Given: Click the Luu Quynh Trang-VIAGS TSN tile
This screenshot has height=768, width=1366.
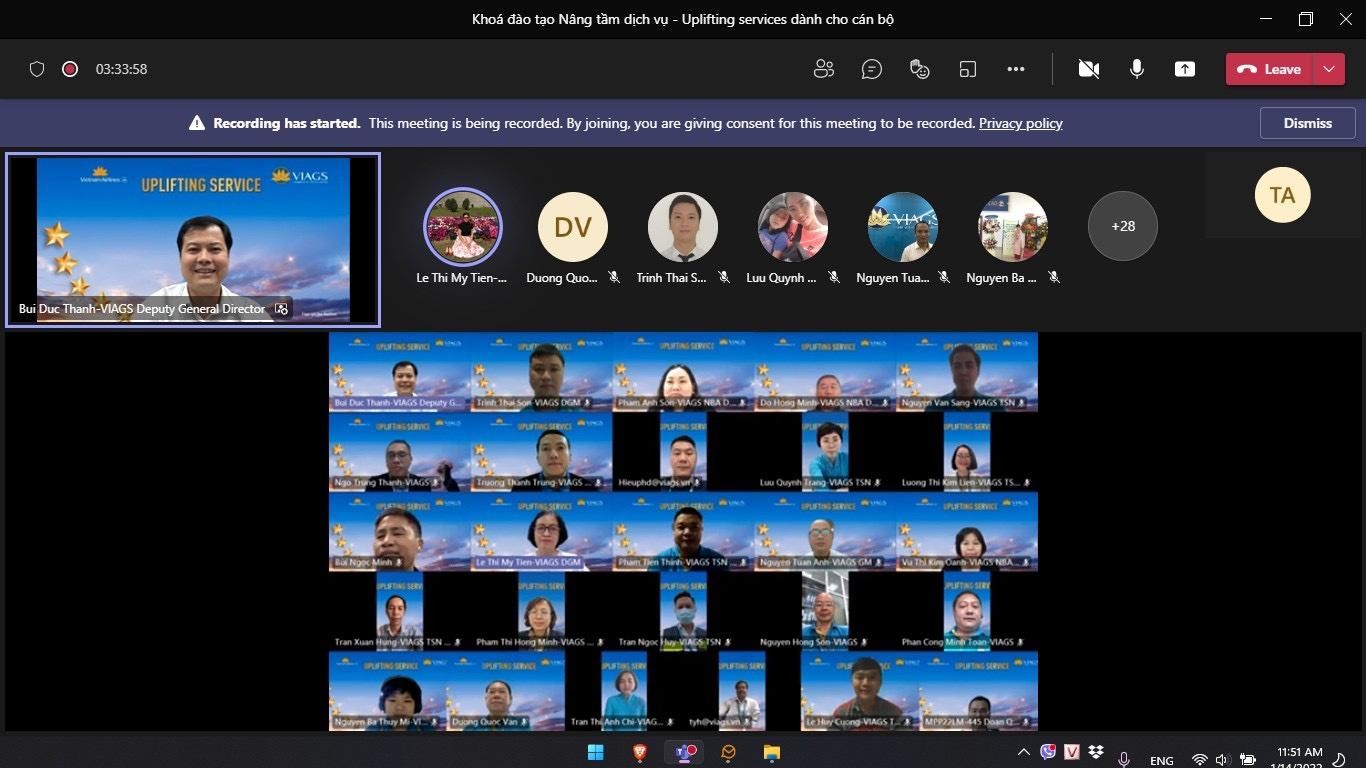Looking at the screenshot, I should click(826, 452).
